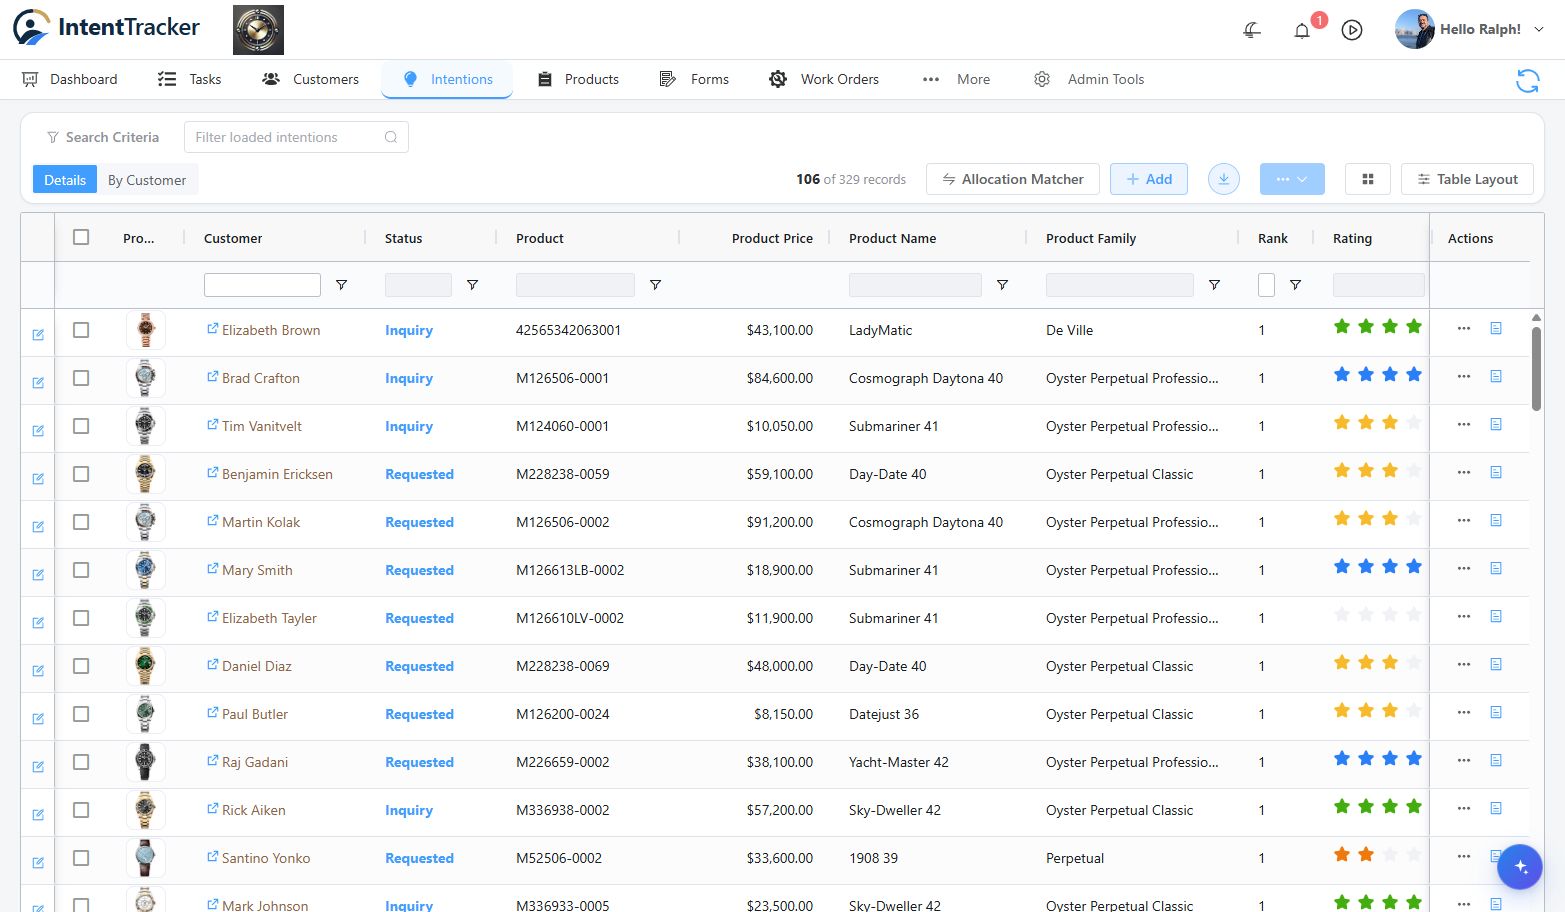Open document icon for Rick Aiken row

point(1496,808)
